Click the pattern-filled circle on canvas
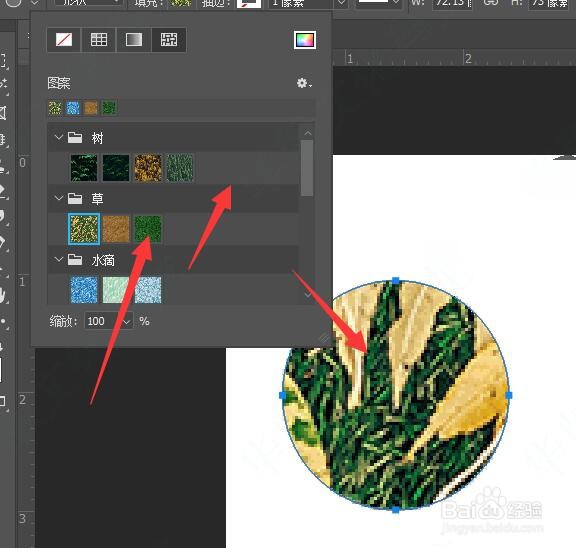 [x=396, y=395]
